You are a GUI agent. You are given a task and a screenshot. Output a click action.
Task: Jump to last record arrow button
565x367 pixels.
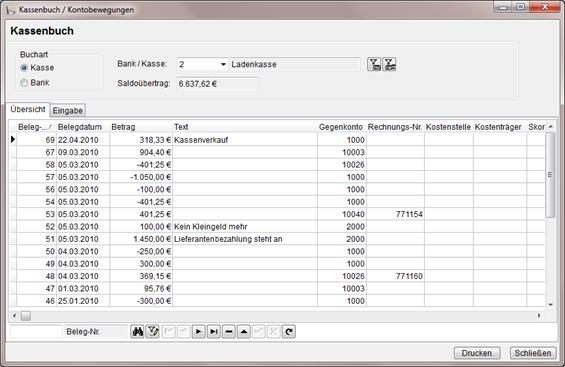[214, 331]
